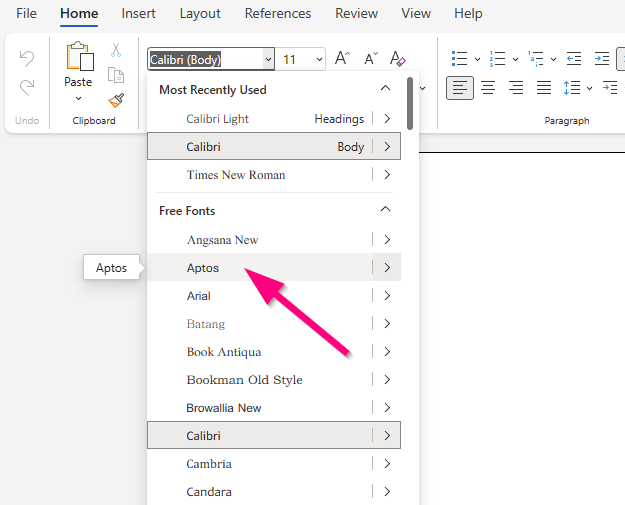Open the Review tab
The height and width of the screenshot is (505, 625).
tap(356, 14)
